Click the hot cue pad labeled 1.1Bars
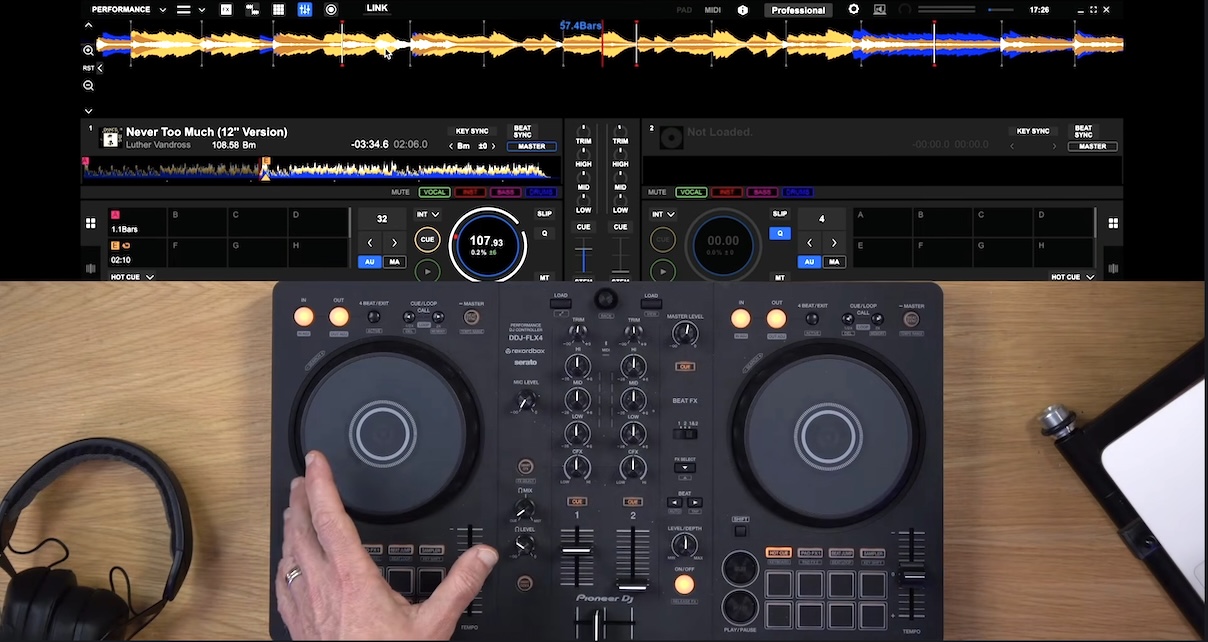The height and width of the screenshot is (642, 1208). [136, 222]
